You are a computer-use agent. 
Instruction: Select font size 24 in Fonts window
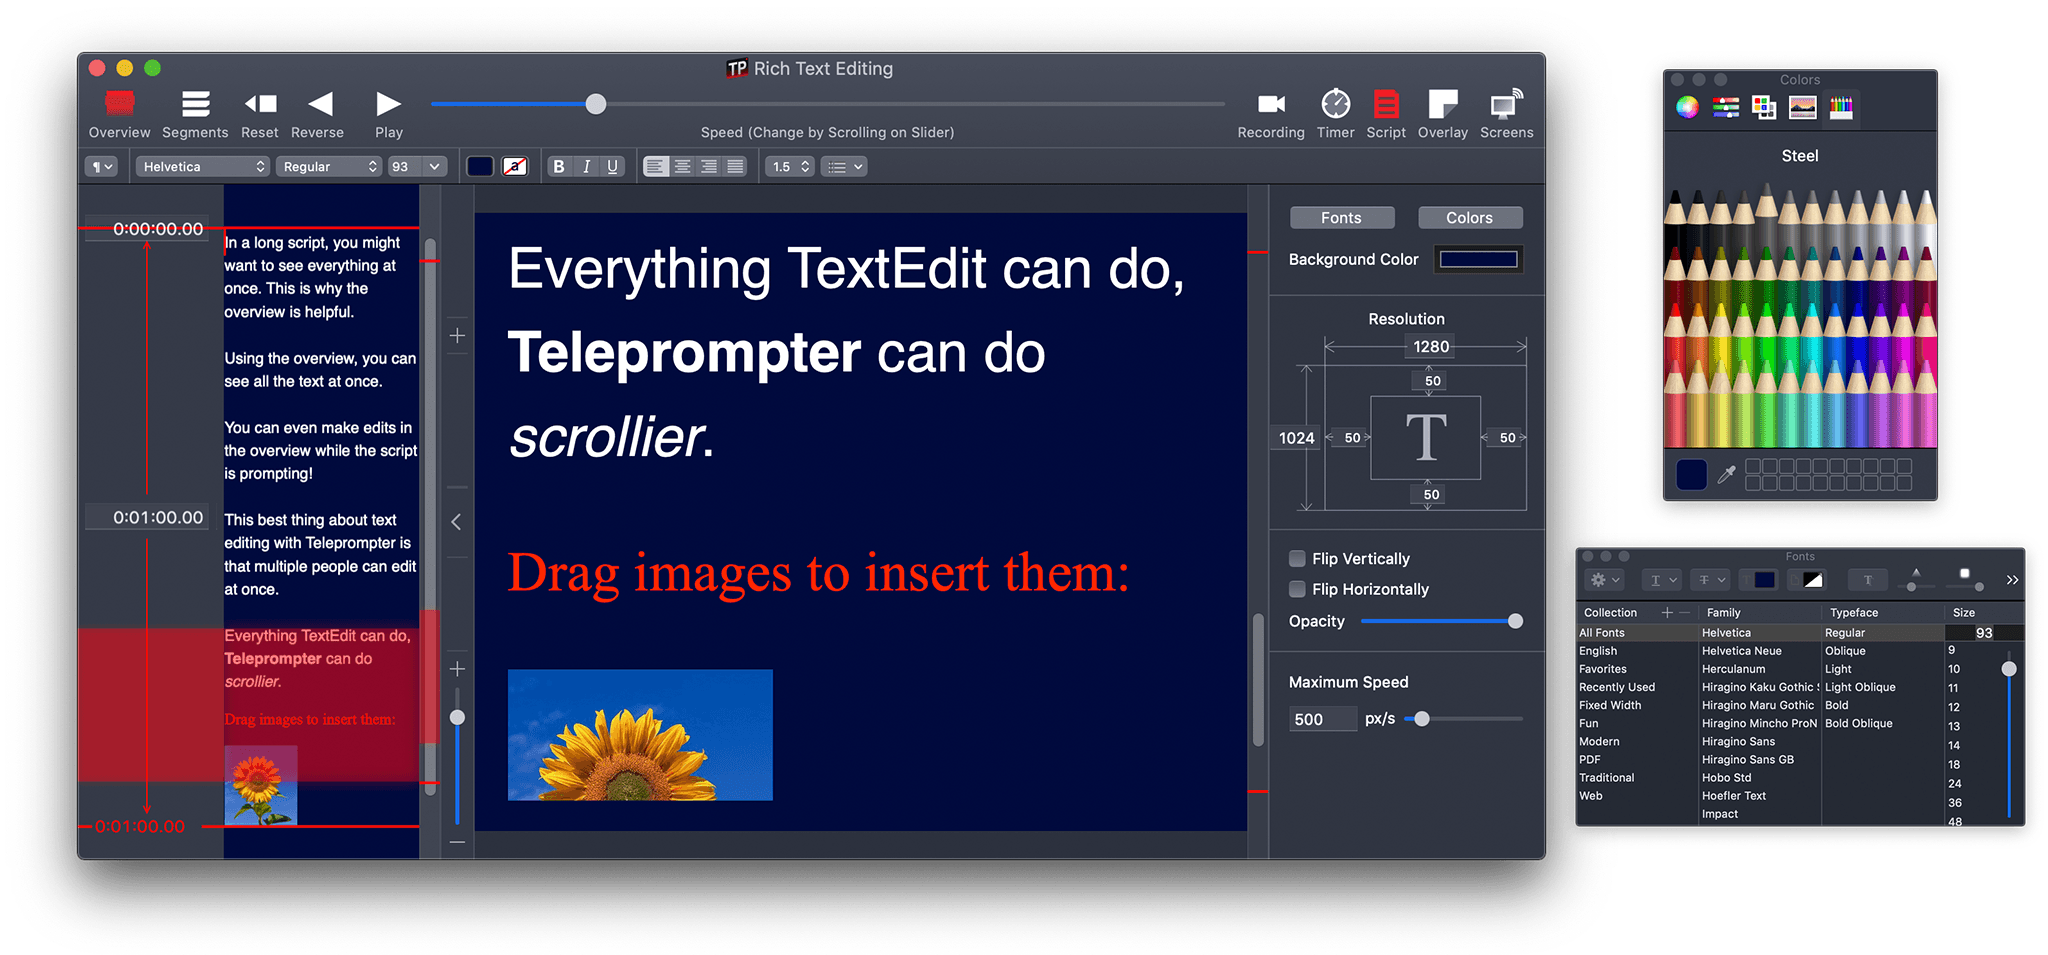[x=1954, y=784]
